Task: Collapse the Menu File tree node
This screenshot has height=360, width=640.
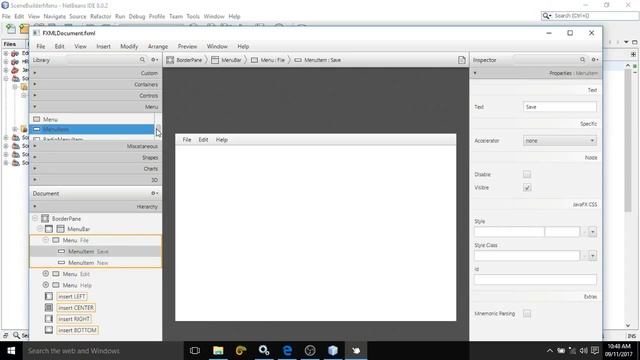Action: coord(46,240)
